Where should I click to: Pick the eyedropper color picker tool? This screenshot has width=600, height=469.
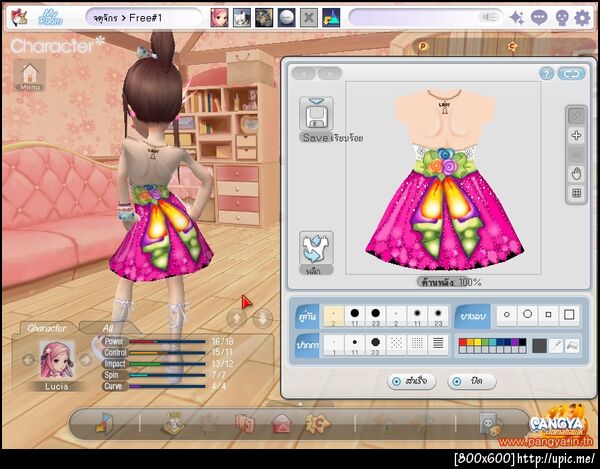pyautogui.click(x=556, y=345)
